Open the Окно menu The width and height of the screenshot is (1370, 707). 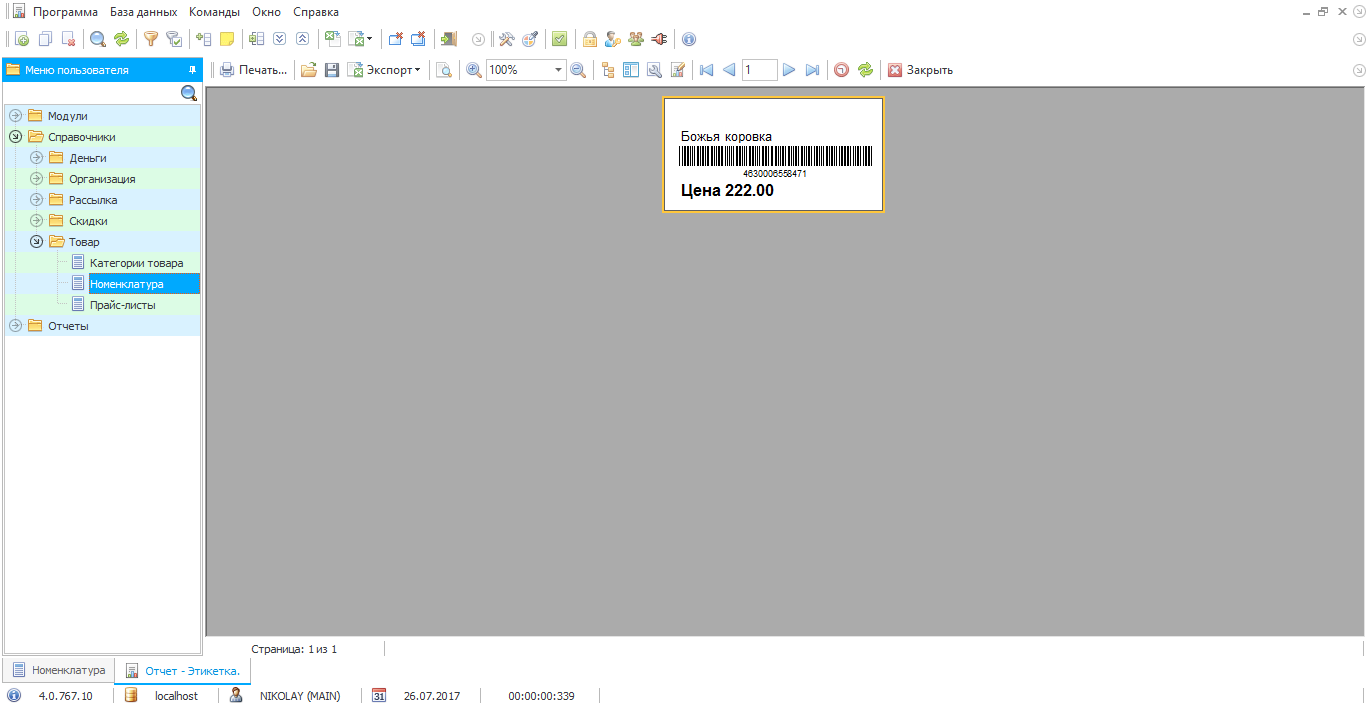tap(266, 12)
